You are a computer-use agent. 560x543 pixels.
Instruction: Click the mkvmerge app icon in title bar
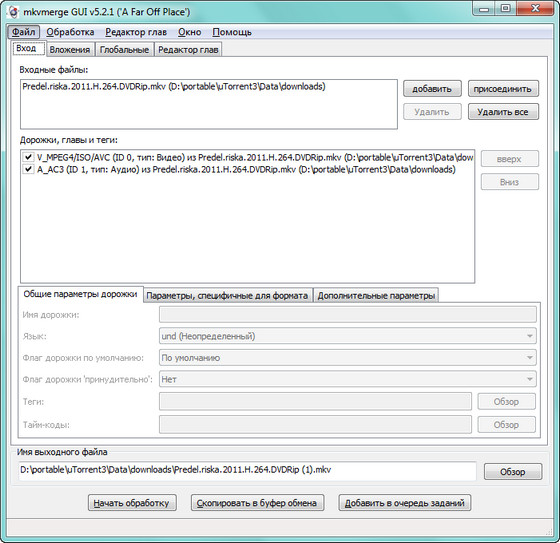pos(14,12)
